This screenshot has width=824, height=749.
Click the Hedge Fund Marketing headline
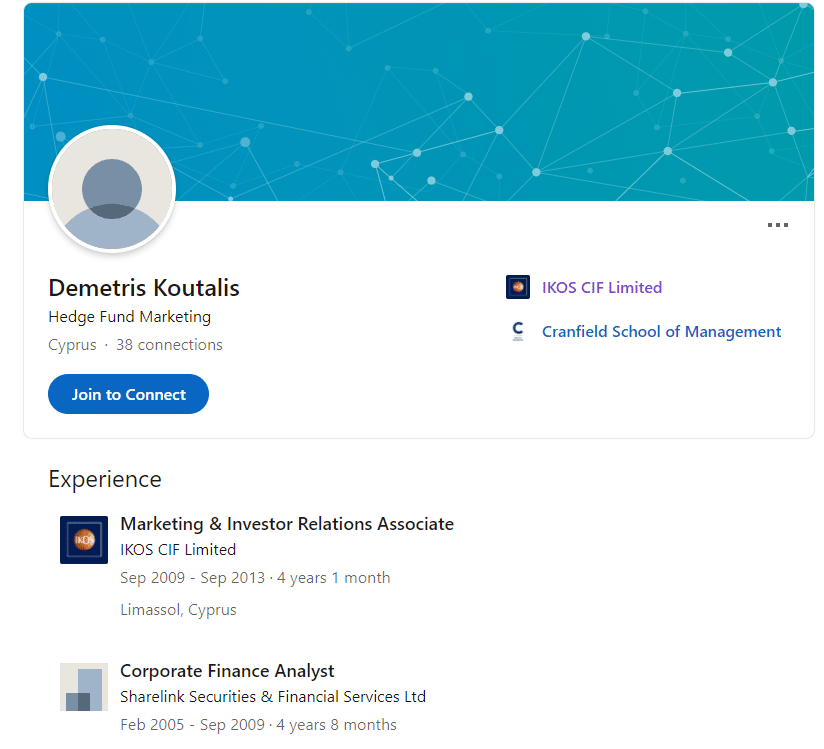(130, 317)
